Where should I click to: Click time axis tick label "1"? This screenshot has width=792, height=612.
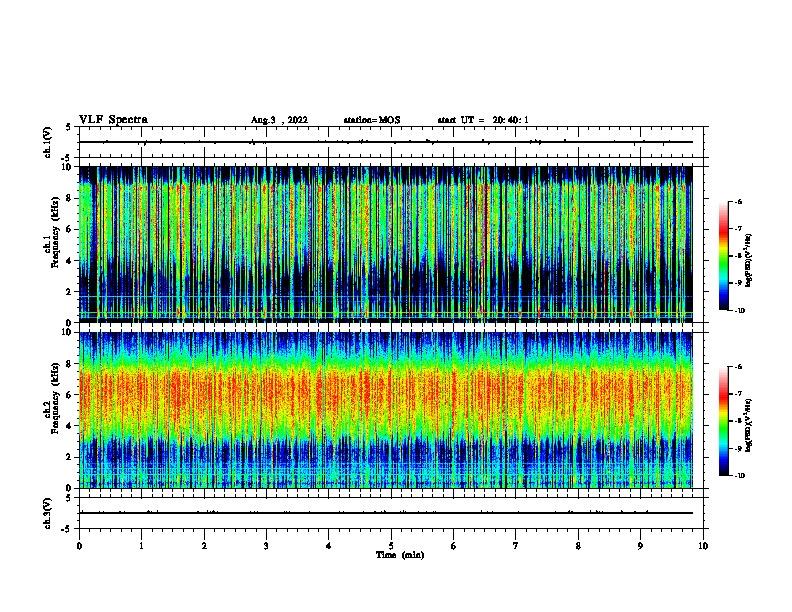click(141, 546)
